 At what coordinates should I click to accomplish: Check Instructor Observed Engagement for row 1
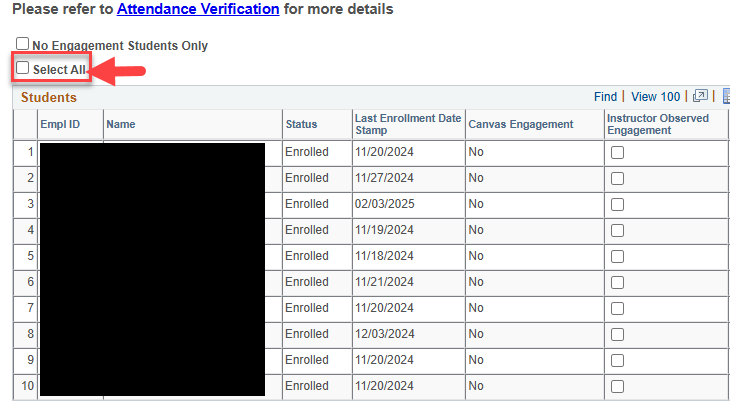tap(617, 153)
